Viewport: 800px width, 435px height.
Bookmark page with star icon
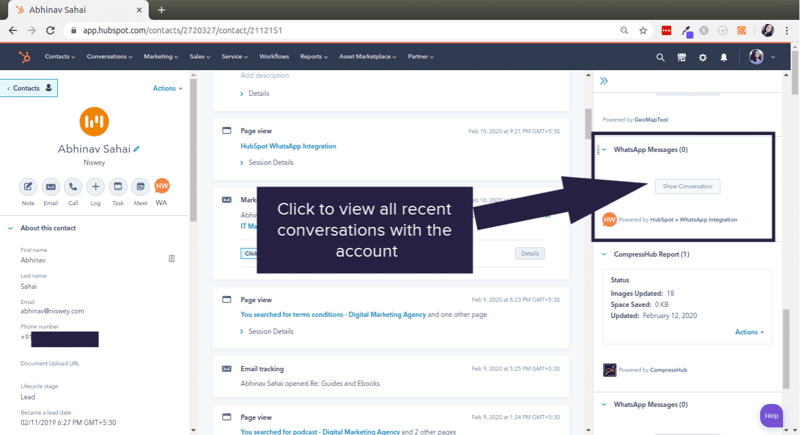[x=643, y=31]
